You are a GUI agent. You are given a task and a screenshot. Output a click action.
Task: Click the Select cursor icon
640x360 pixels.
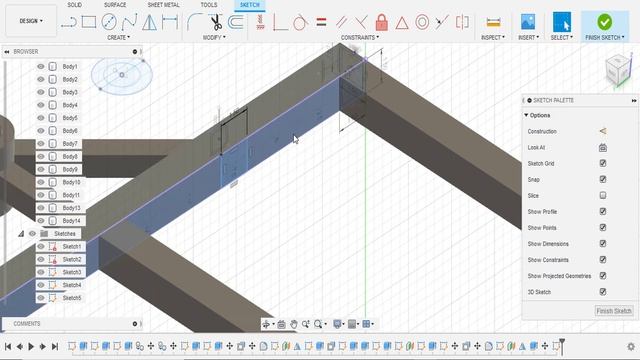(562, 22)
